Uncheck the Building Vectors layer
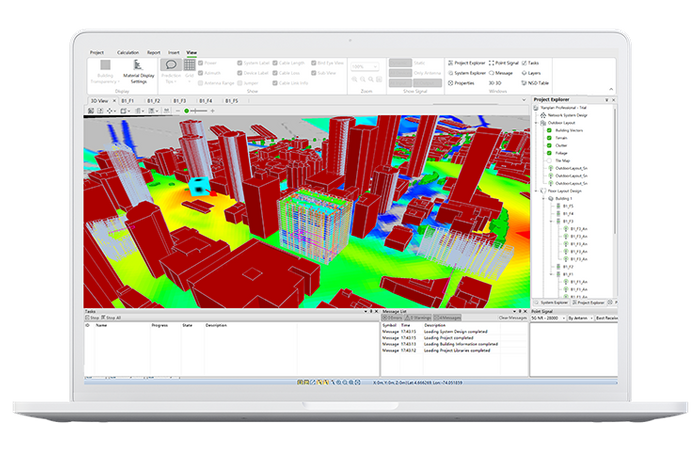 (x=550, y=130)
